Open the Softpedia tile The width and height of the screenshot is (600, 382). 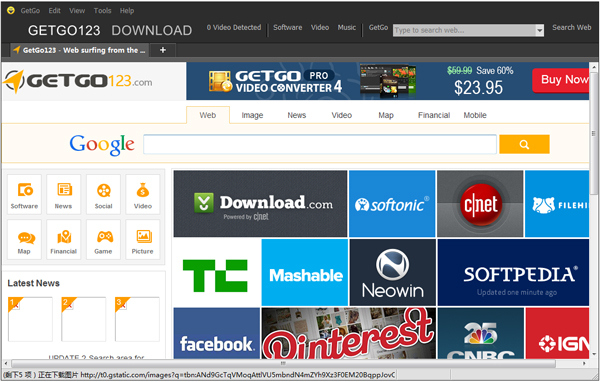[513, 273]
